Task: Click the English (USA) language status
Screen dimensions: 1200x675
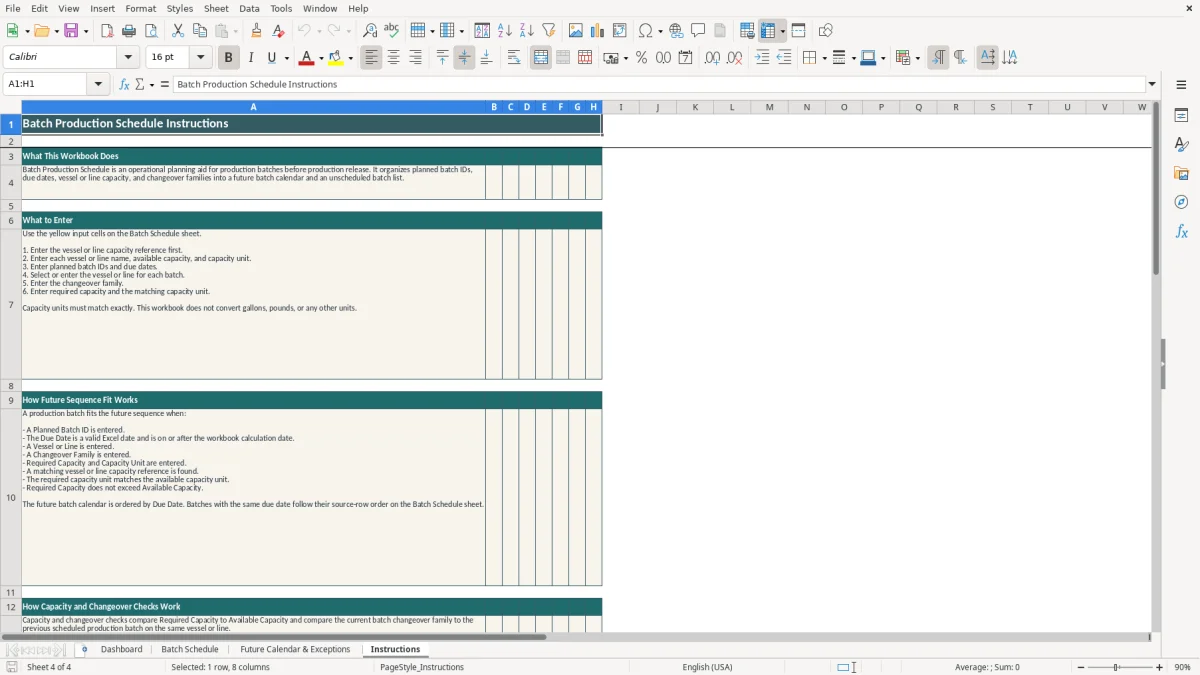Action: click(x=707, y=667)
